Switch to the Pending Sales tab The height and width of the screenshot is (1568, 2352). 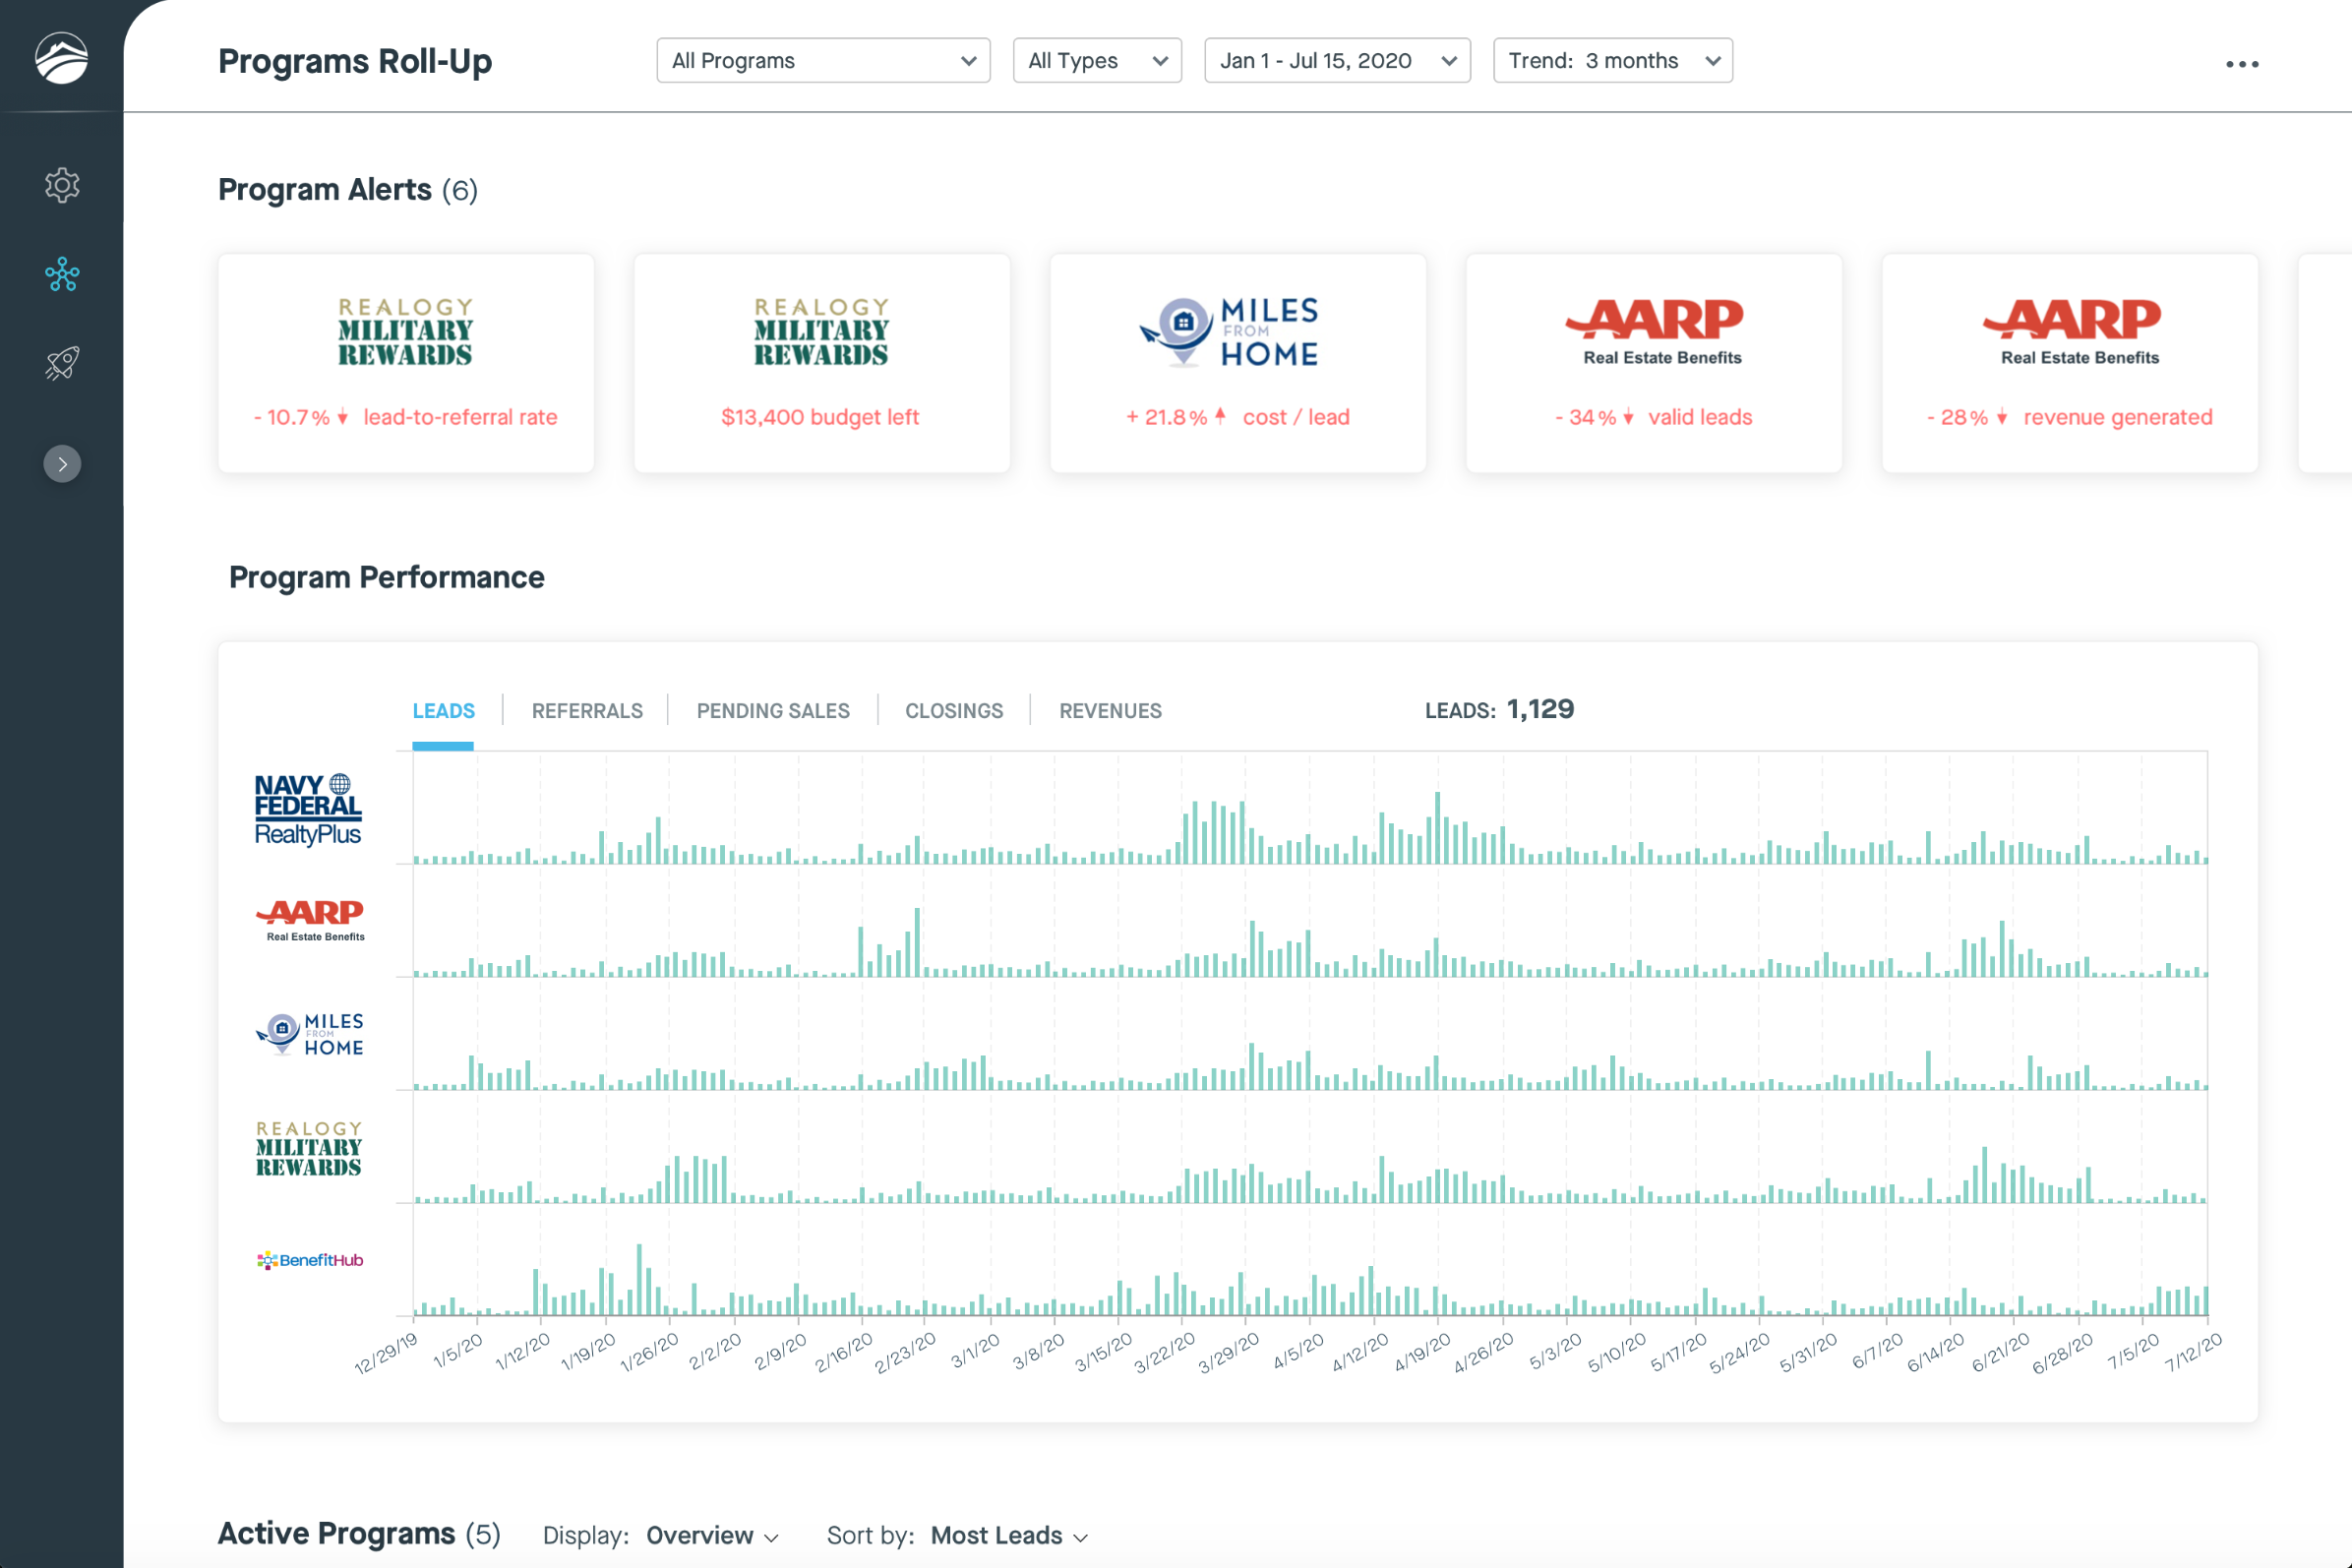pyautogui.click(x=773, y=711)
